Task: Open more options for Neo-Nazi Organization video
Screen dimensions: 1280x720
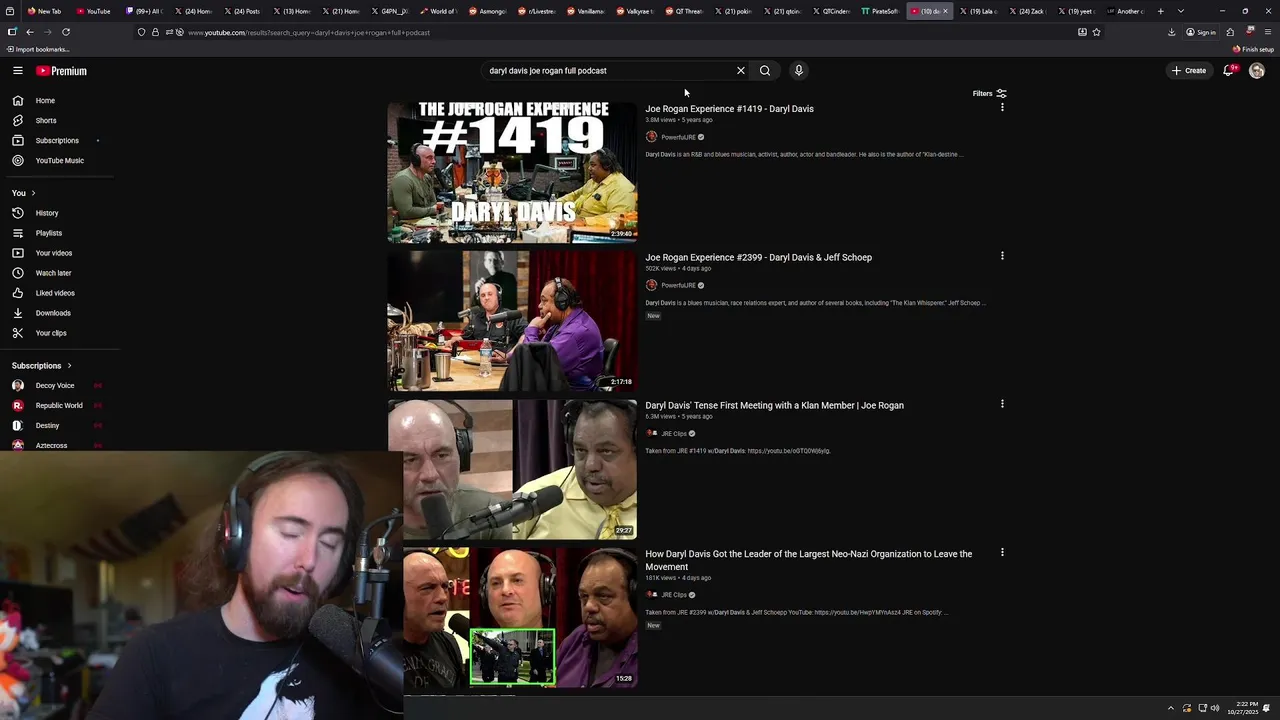Action: [1002, 552]
